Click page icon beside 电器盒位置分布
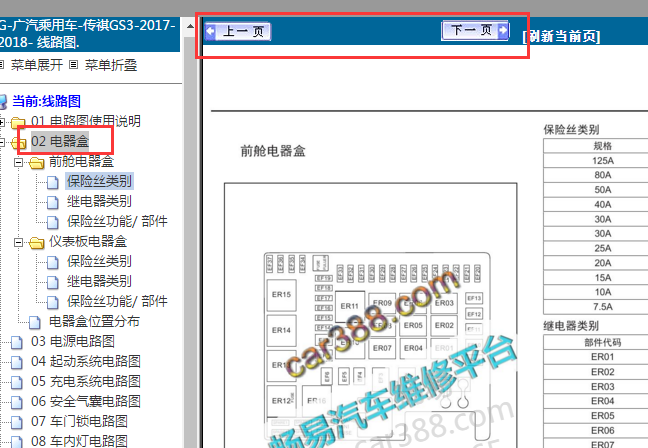The width and height of the screenshot is (648, 448). point(35,322)
